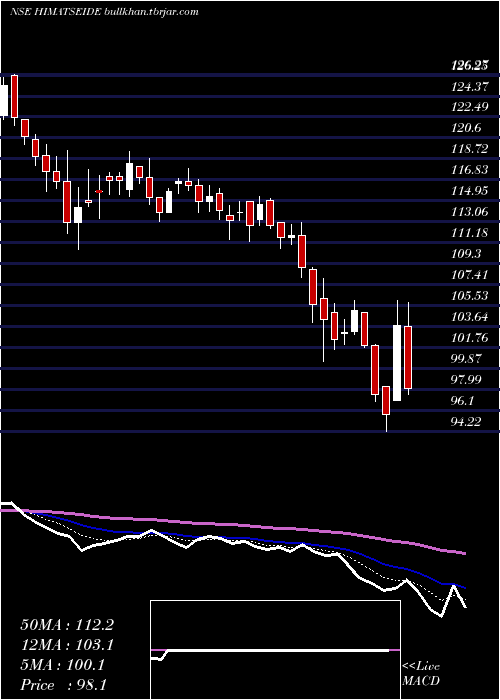Click the 5MA : 100.1 readout
The height and width of the screenshot is (700, 500).
(62, 665)
